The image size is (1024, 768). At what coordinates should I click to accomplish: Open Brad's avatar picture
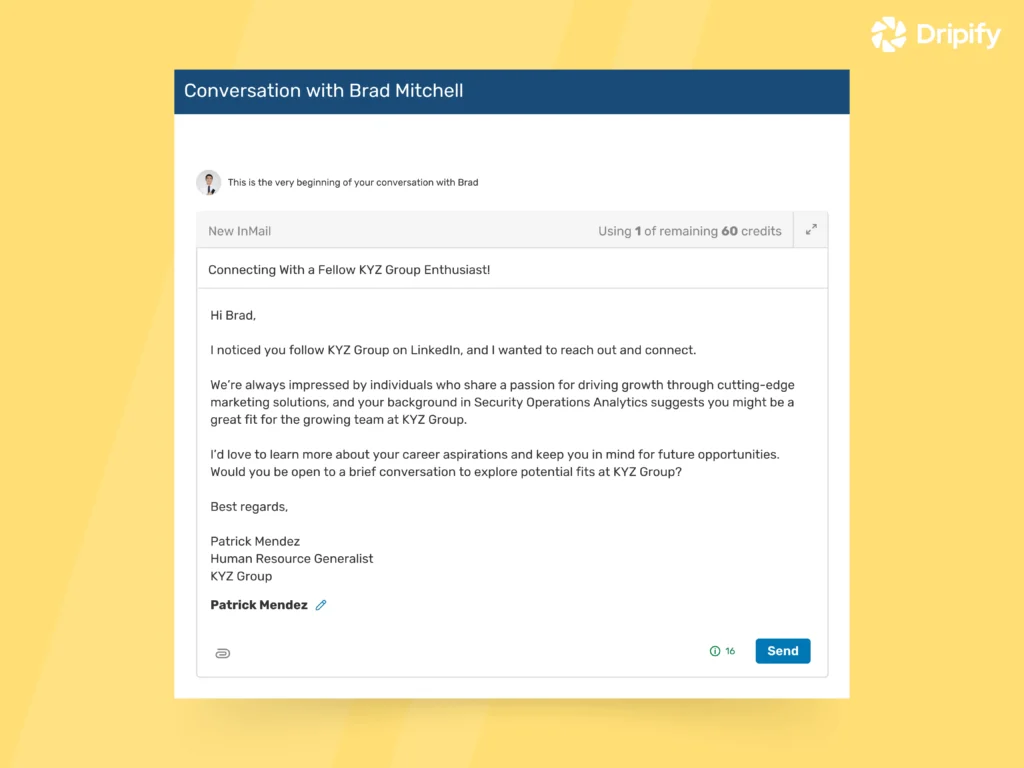click(x=209, y=182)
